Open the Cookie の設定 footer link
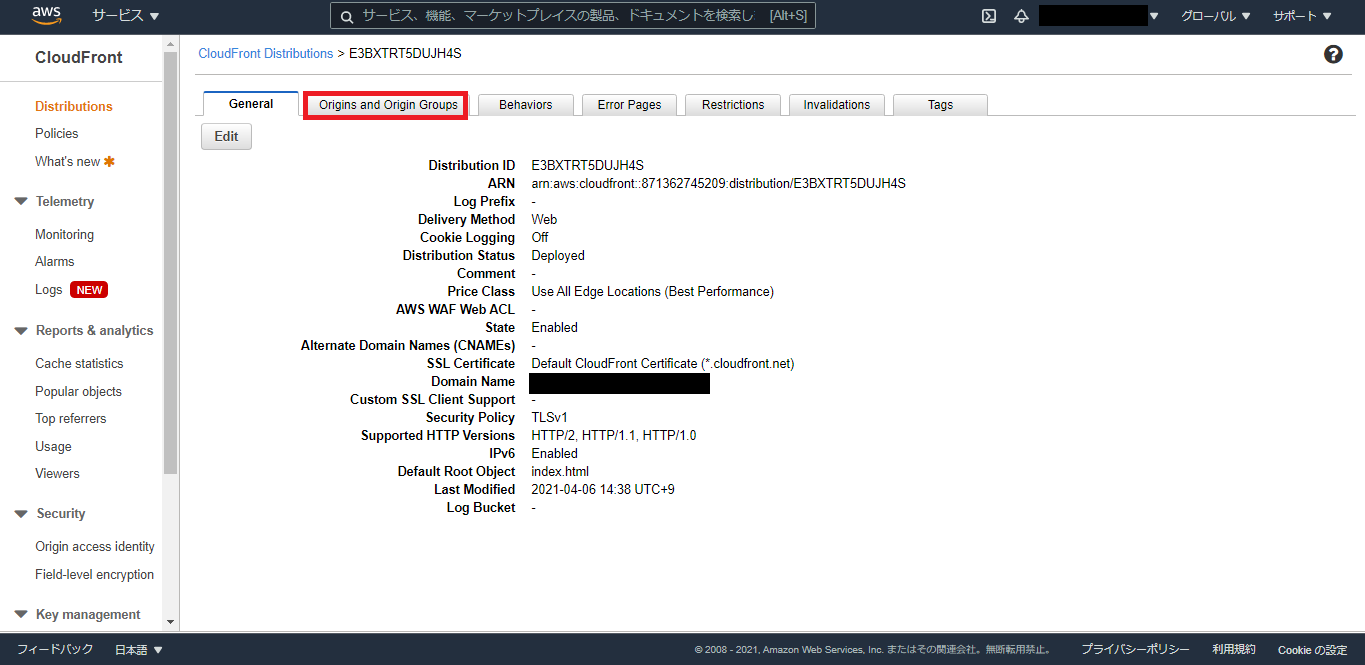This screenshot has width=1365, height=665. coord(1313,650)
